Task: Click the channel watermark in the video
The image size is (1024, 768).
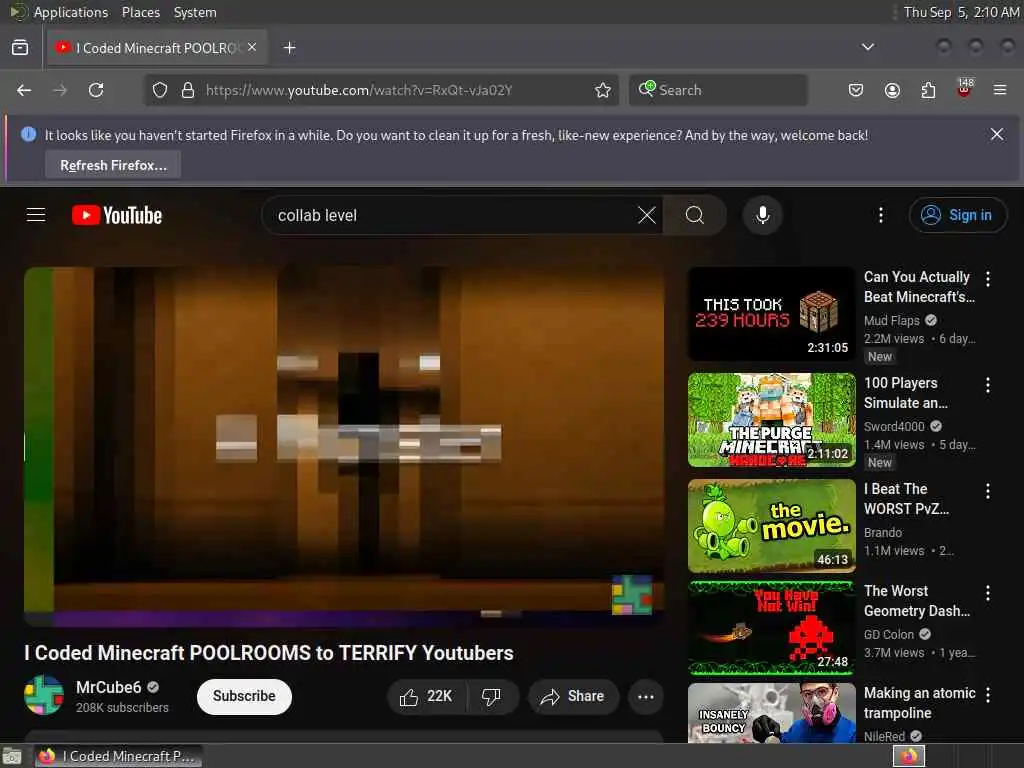Action: point(632,594)
